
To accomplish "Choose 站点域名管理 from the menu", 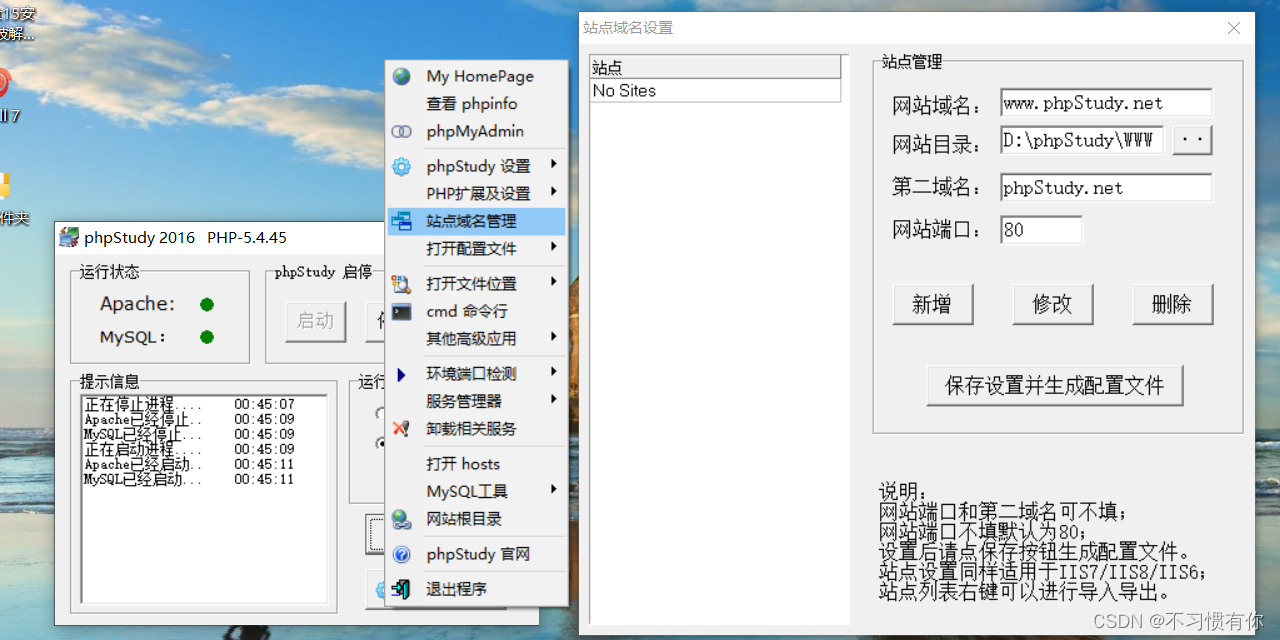I will click(465, 221).
